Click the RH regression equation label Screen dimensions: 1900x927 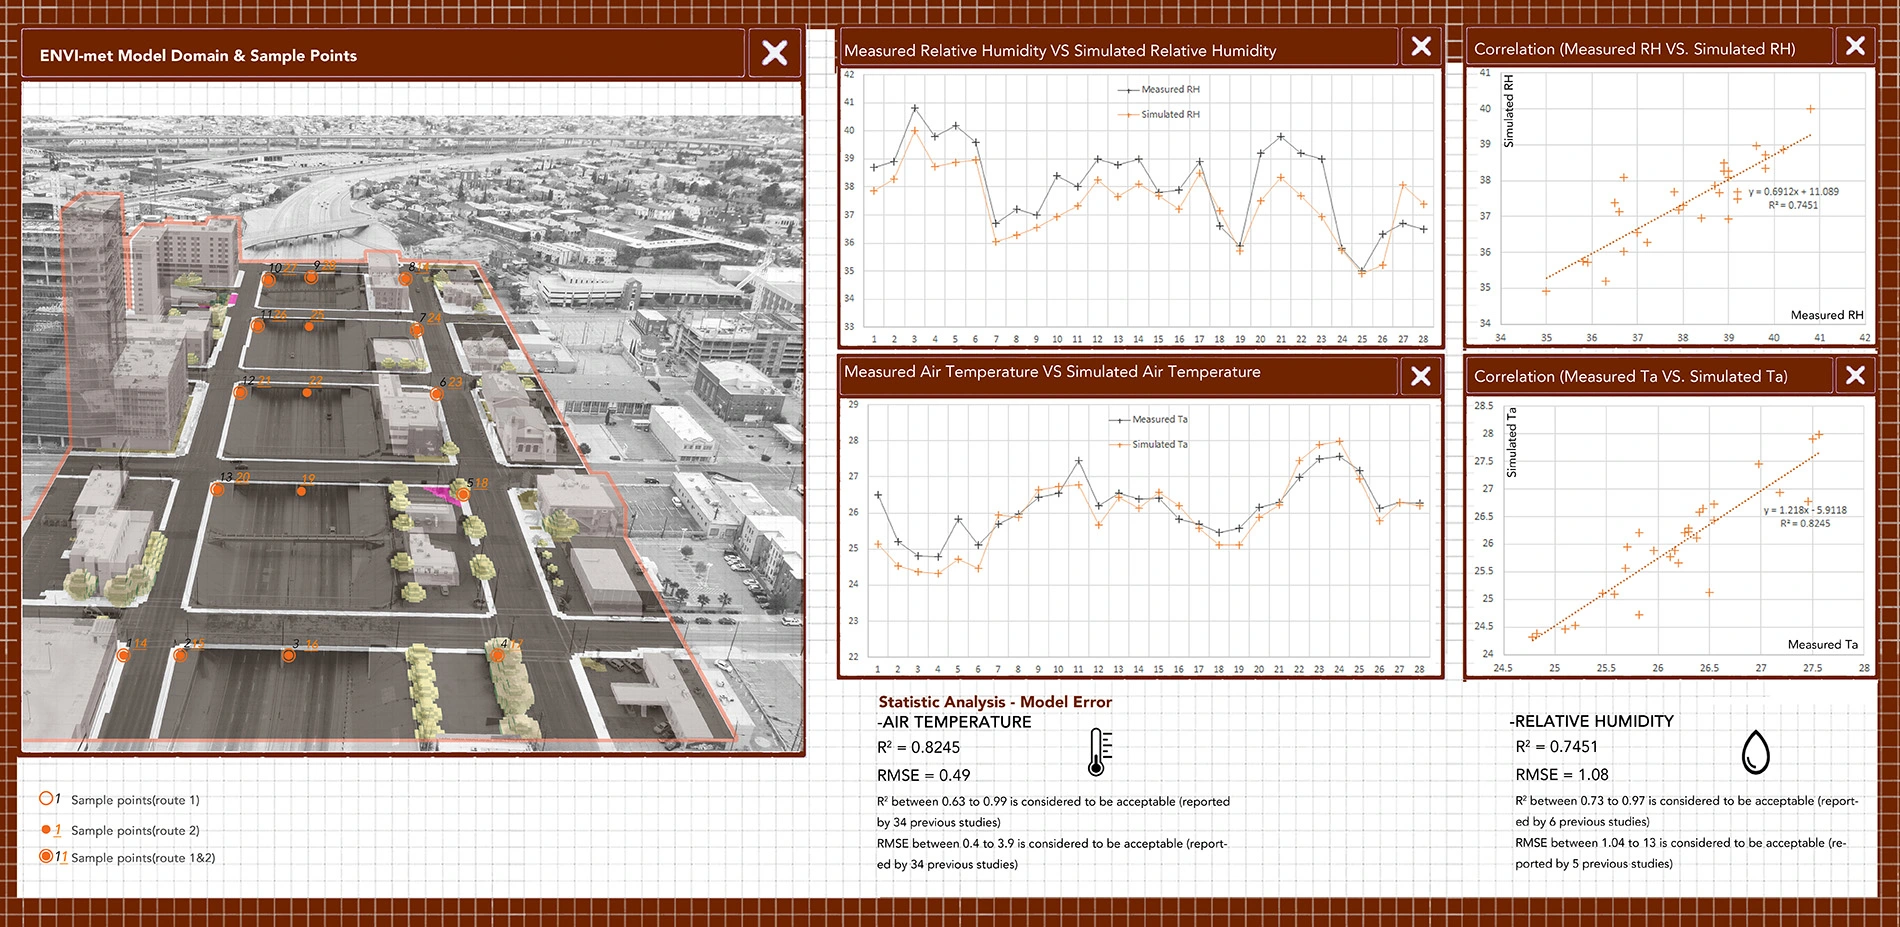tap(1793, 192)
